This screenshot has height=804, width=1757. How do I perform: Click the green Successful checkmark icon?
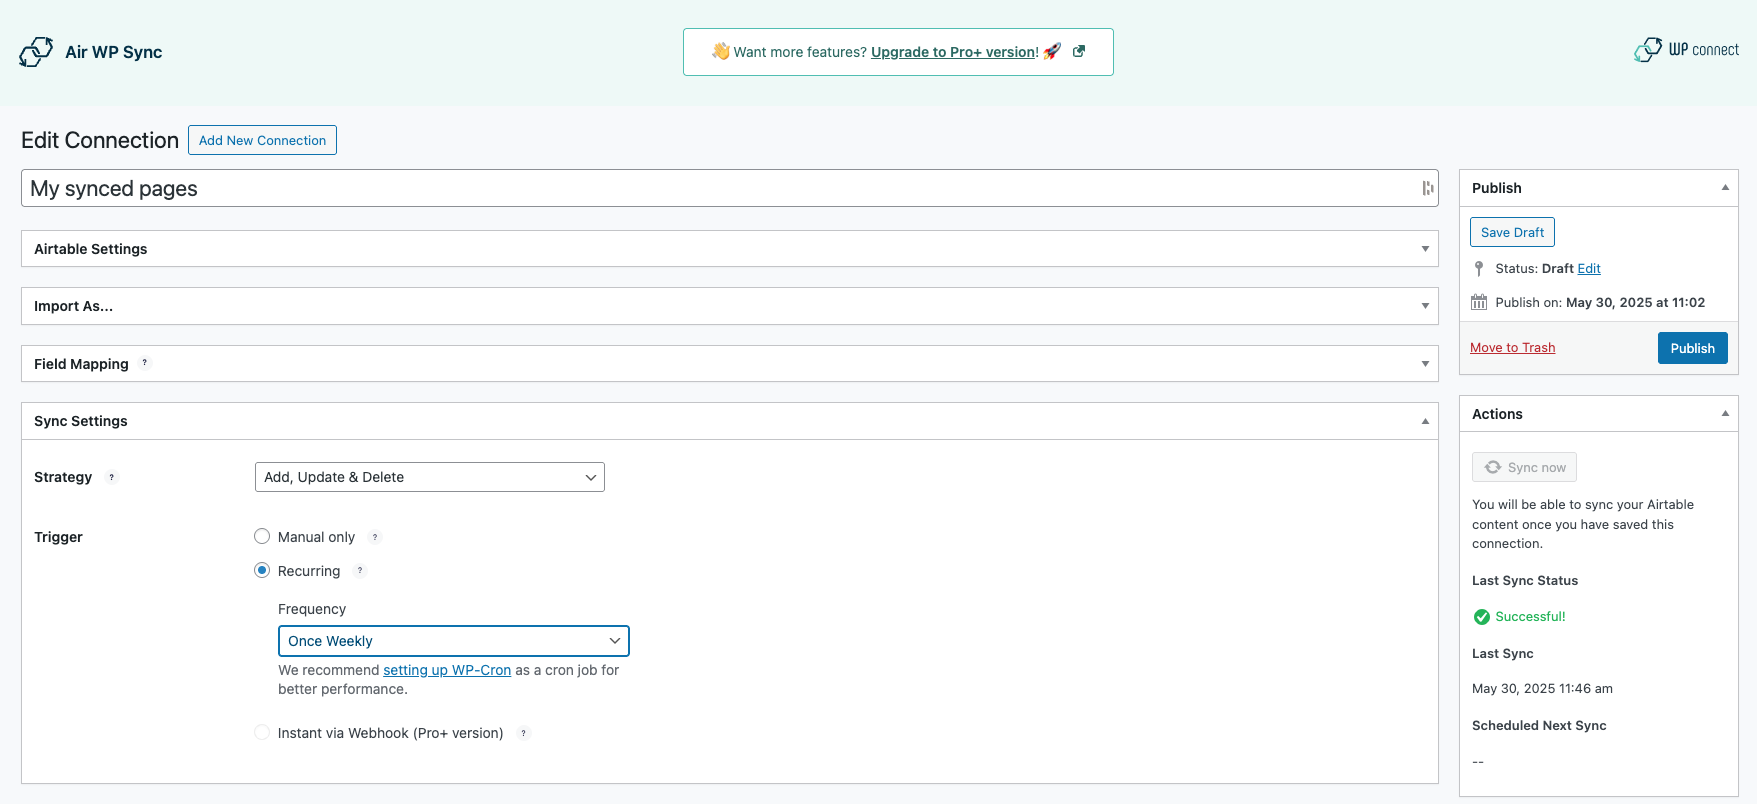(1482, 617)
